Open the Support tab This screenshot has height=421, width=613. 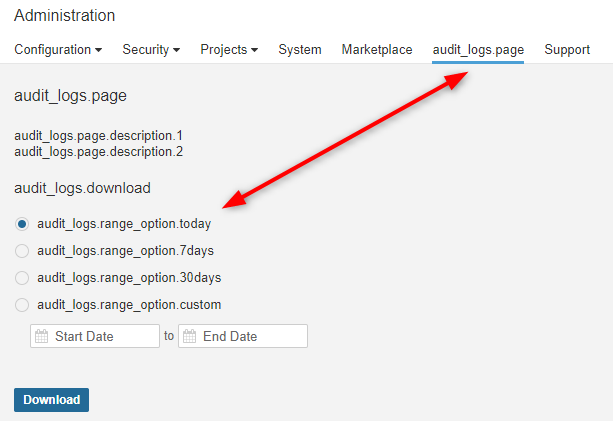click(x=567, y=49)
